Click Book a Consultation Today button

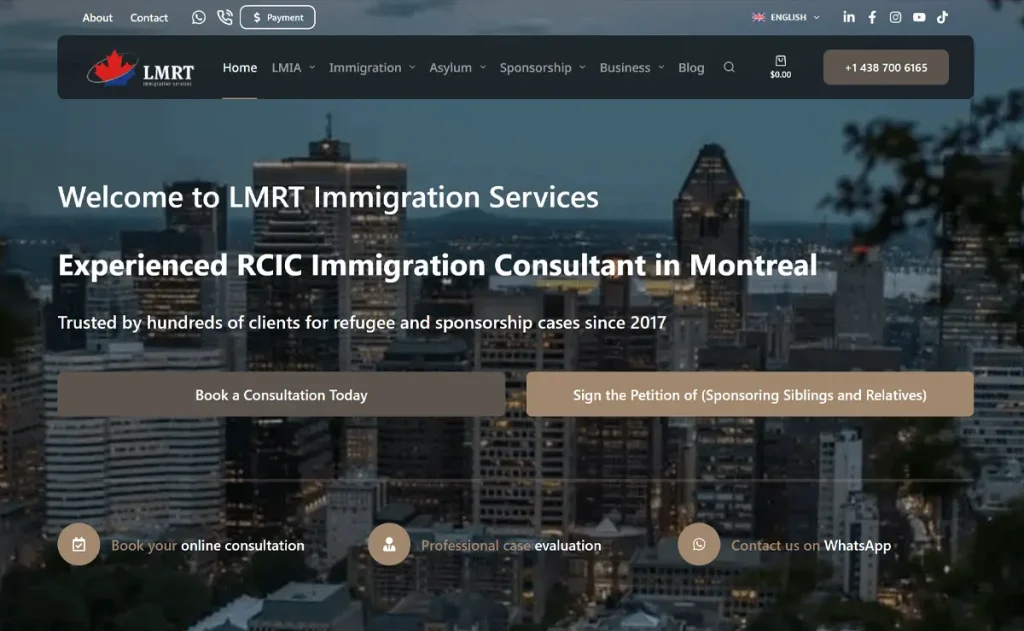[x=281, y=395]
